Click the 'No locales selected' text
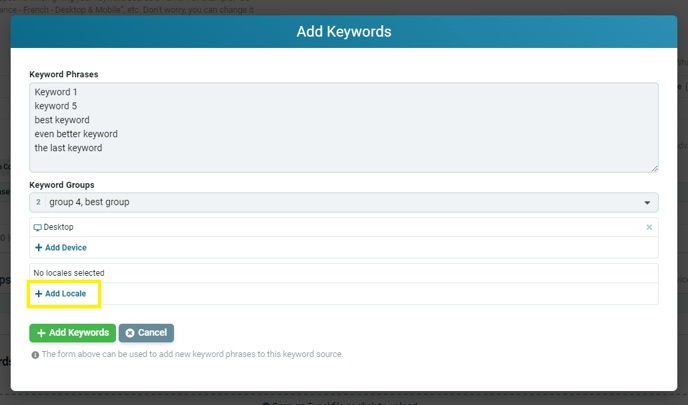Viewport: 688px width, 405px height. point(69,273)
